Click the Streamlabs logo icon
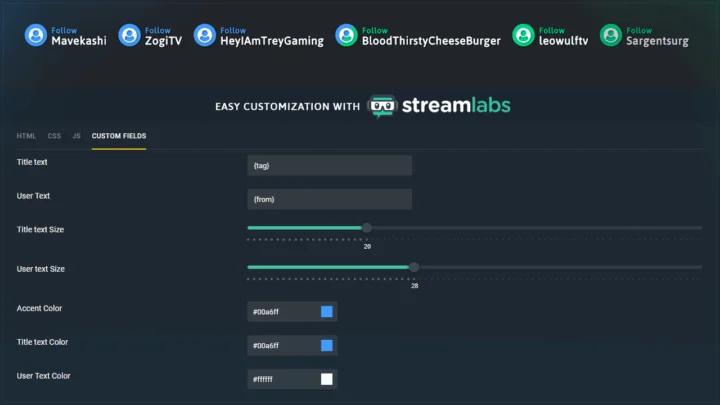Screen dimensions: 720x405 [x=381, y=106]
